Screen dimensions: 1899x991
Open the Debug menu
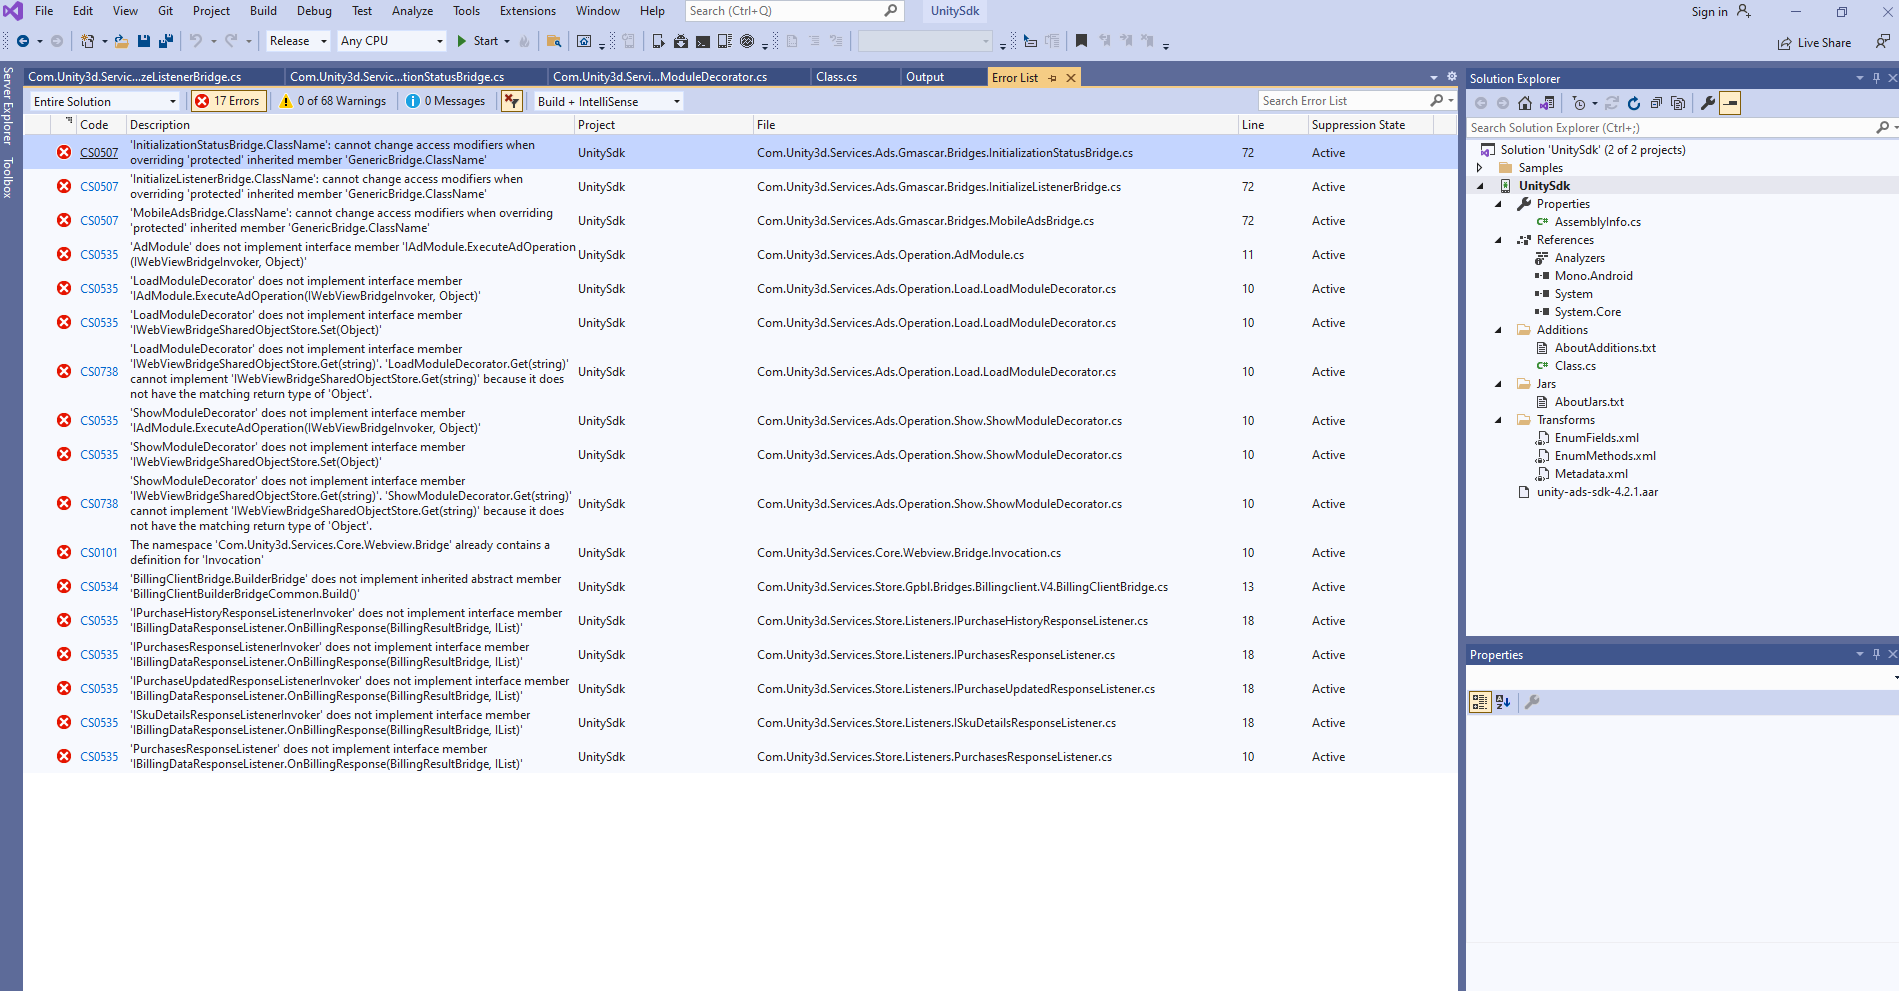[x=314, y=11]
